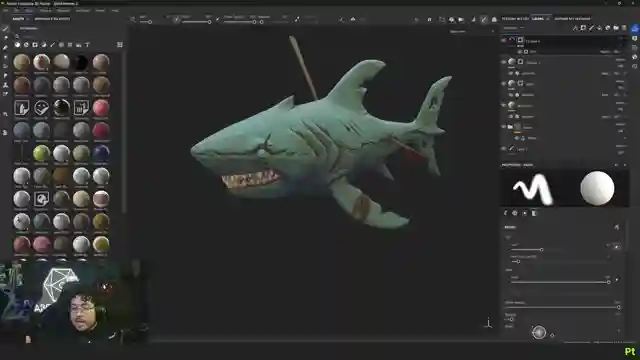This screenshot has height=360, width=640.
Task: Filter assets by smart materials icon
Action: click(x=26, y=44)
